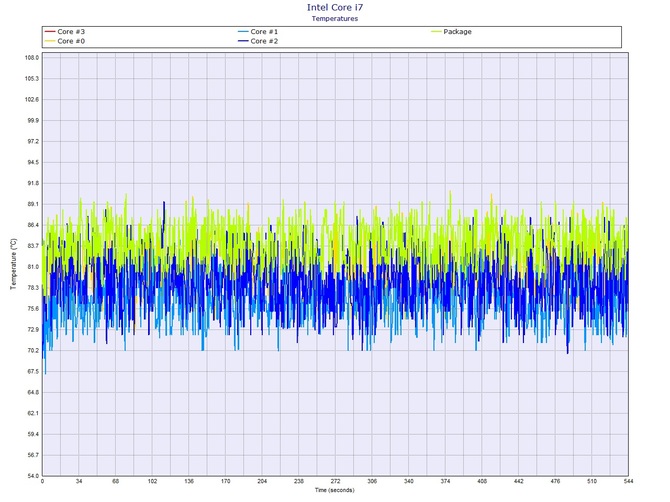Click the Core #0 legend entry
The height and width of the screenshot is (502, 670).
click(x=65, y=41)
